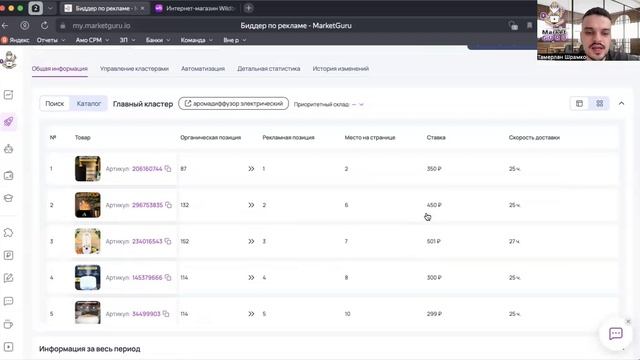640x360 pixels.
Task: Open аромадиффузор электрический cluster link
Action: [x=233, y=104]
